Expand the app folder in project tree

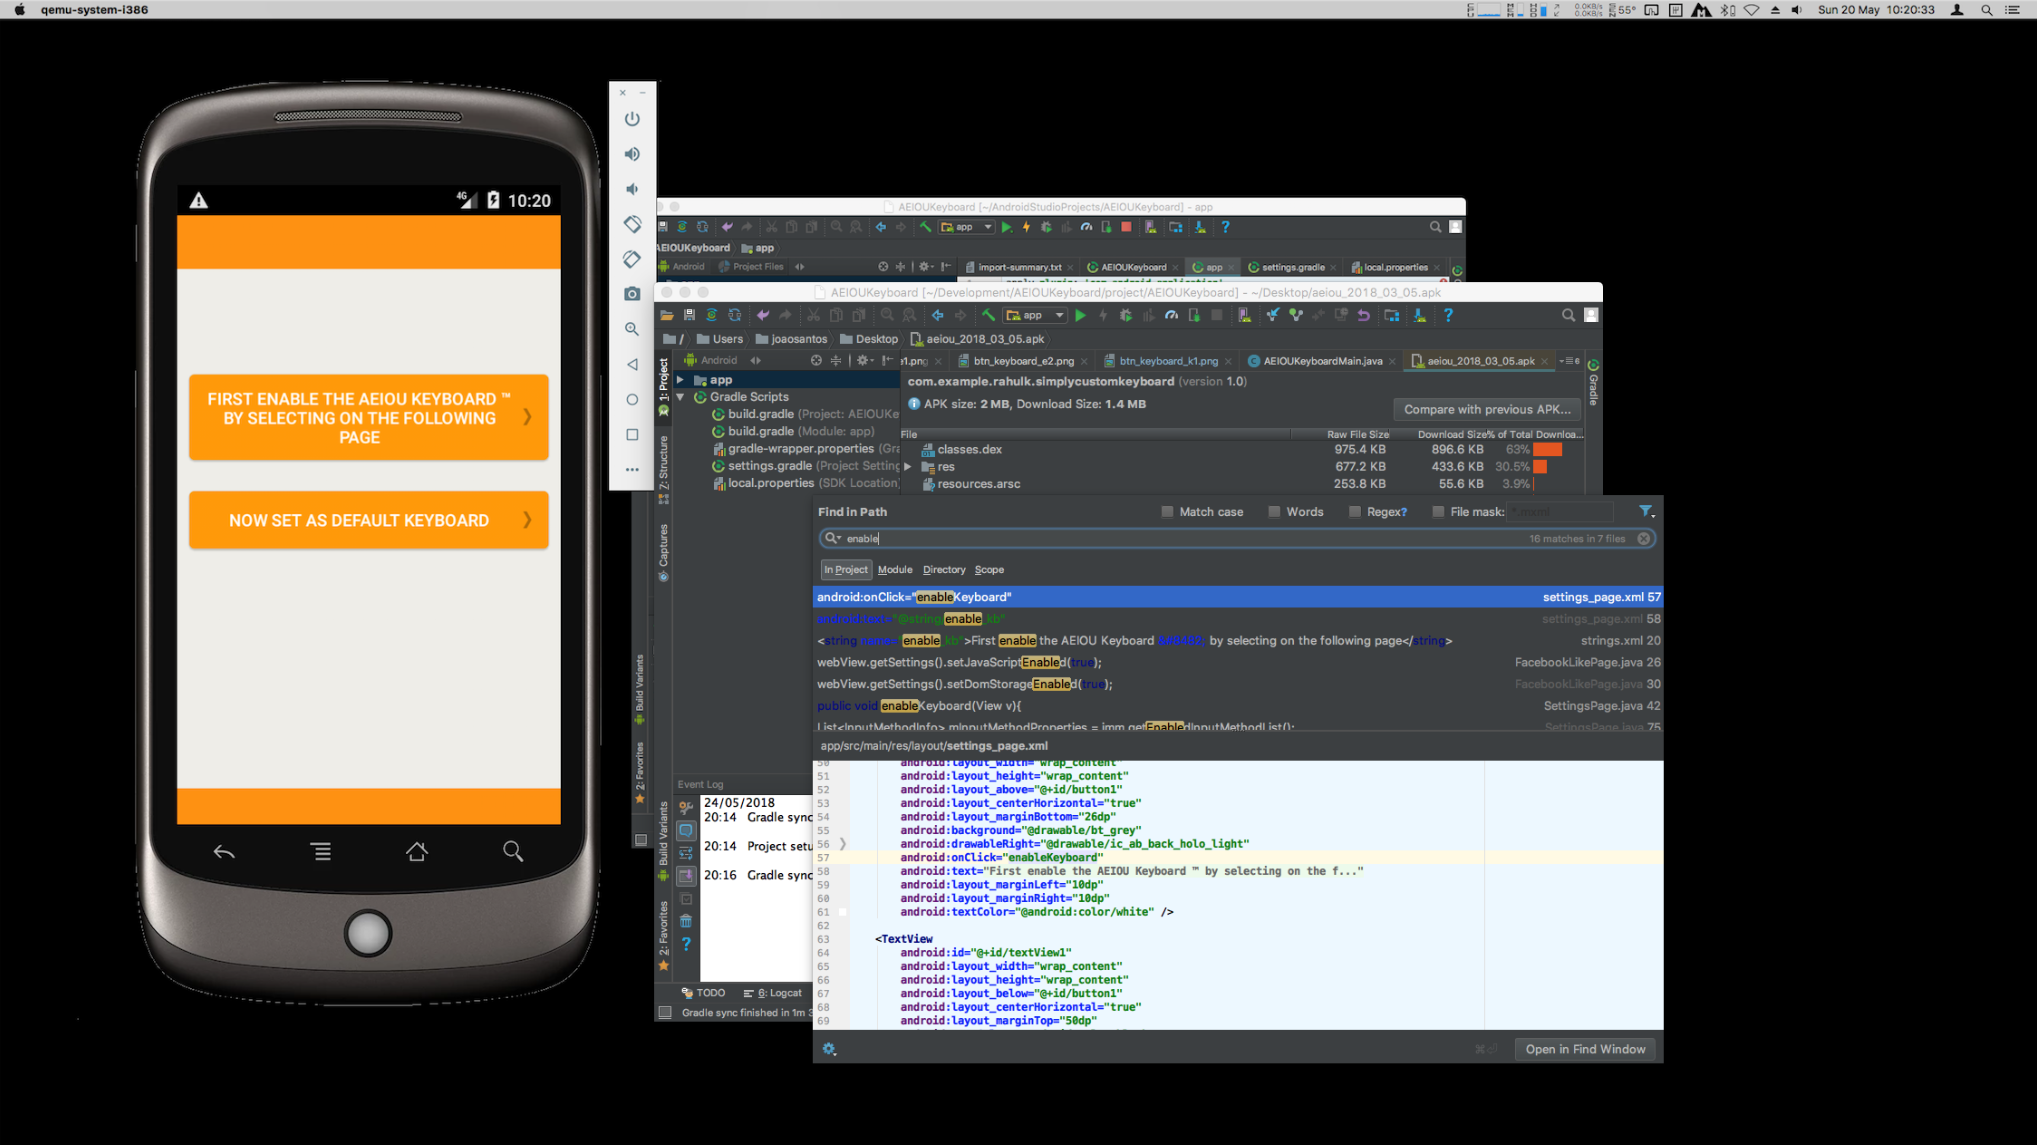pyautogui.click(x=681, y=380)
